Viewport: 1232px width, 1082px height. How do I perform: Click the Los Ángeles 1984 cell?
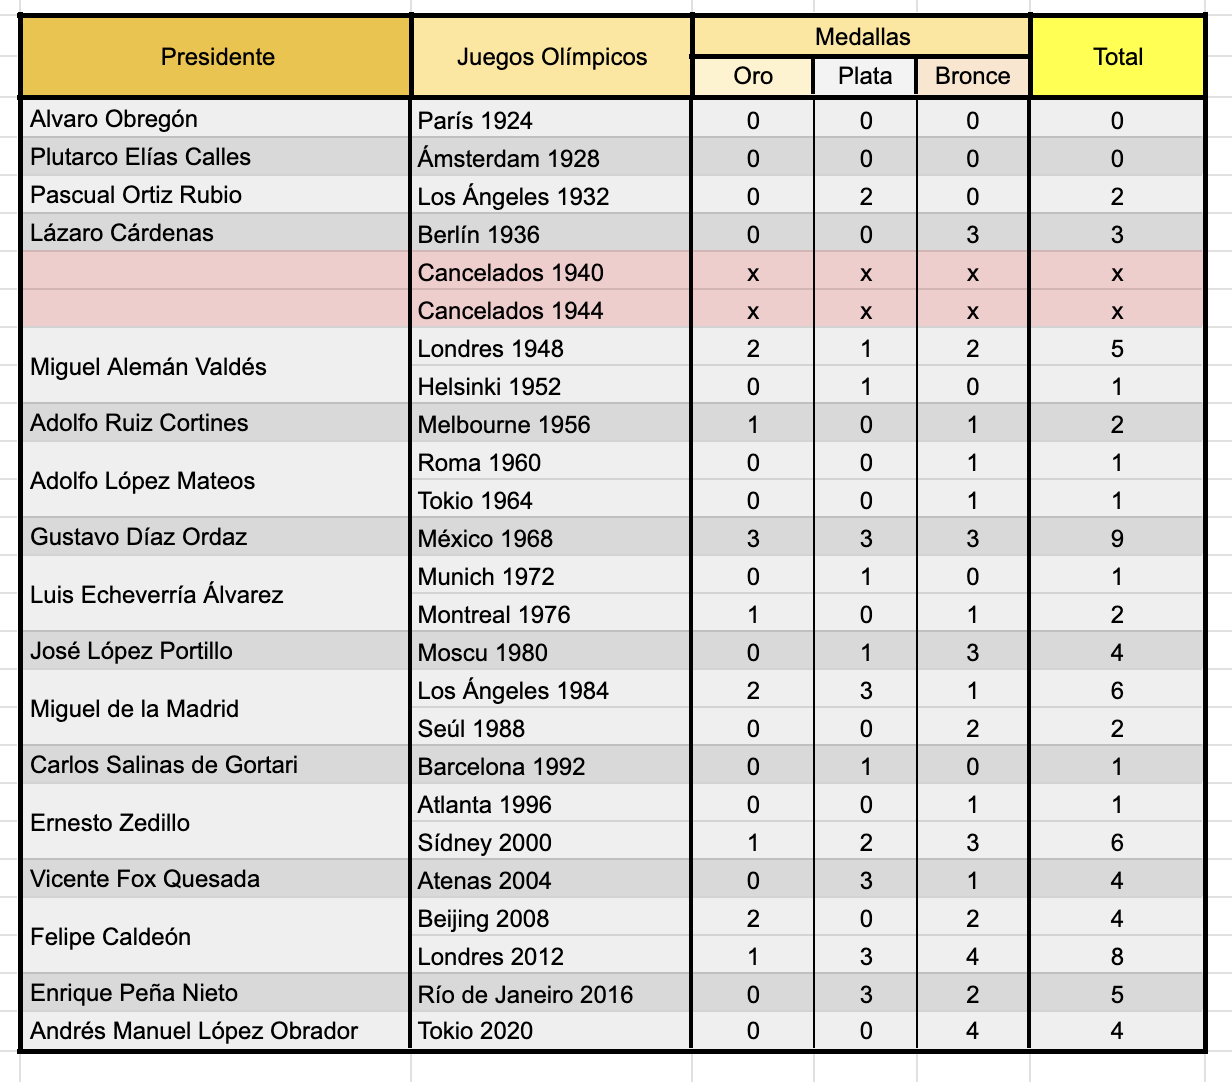(551, 690)
